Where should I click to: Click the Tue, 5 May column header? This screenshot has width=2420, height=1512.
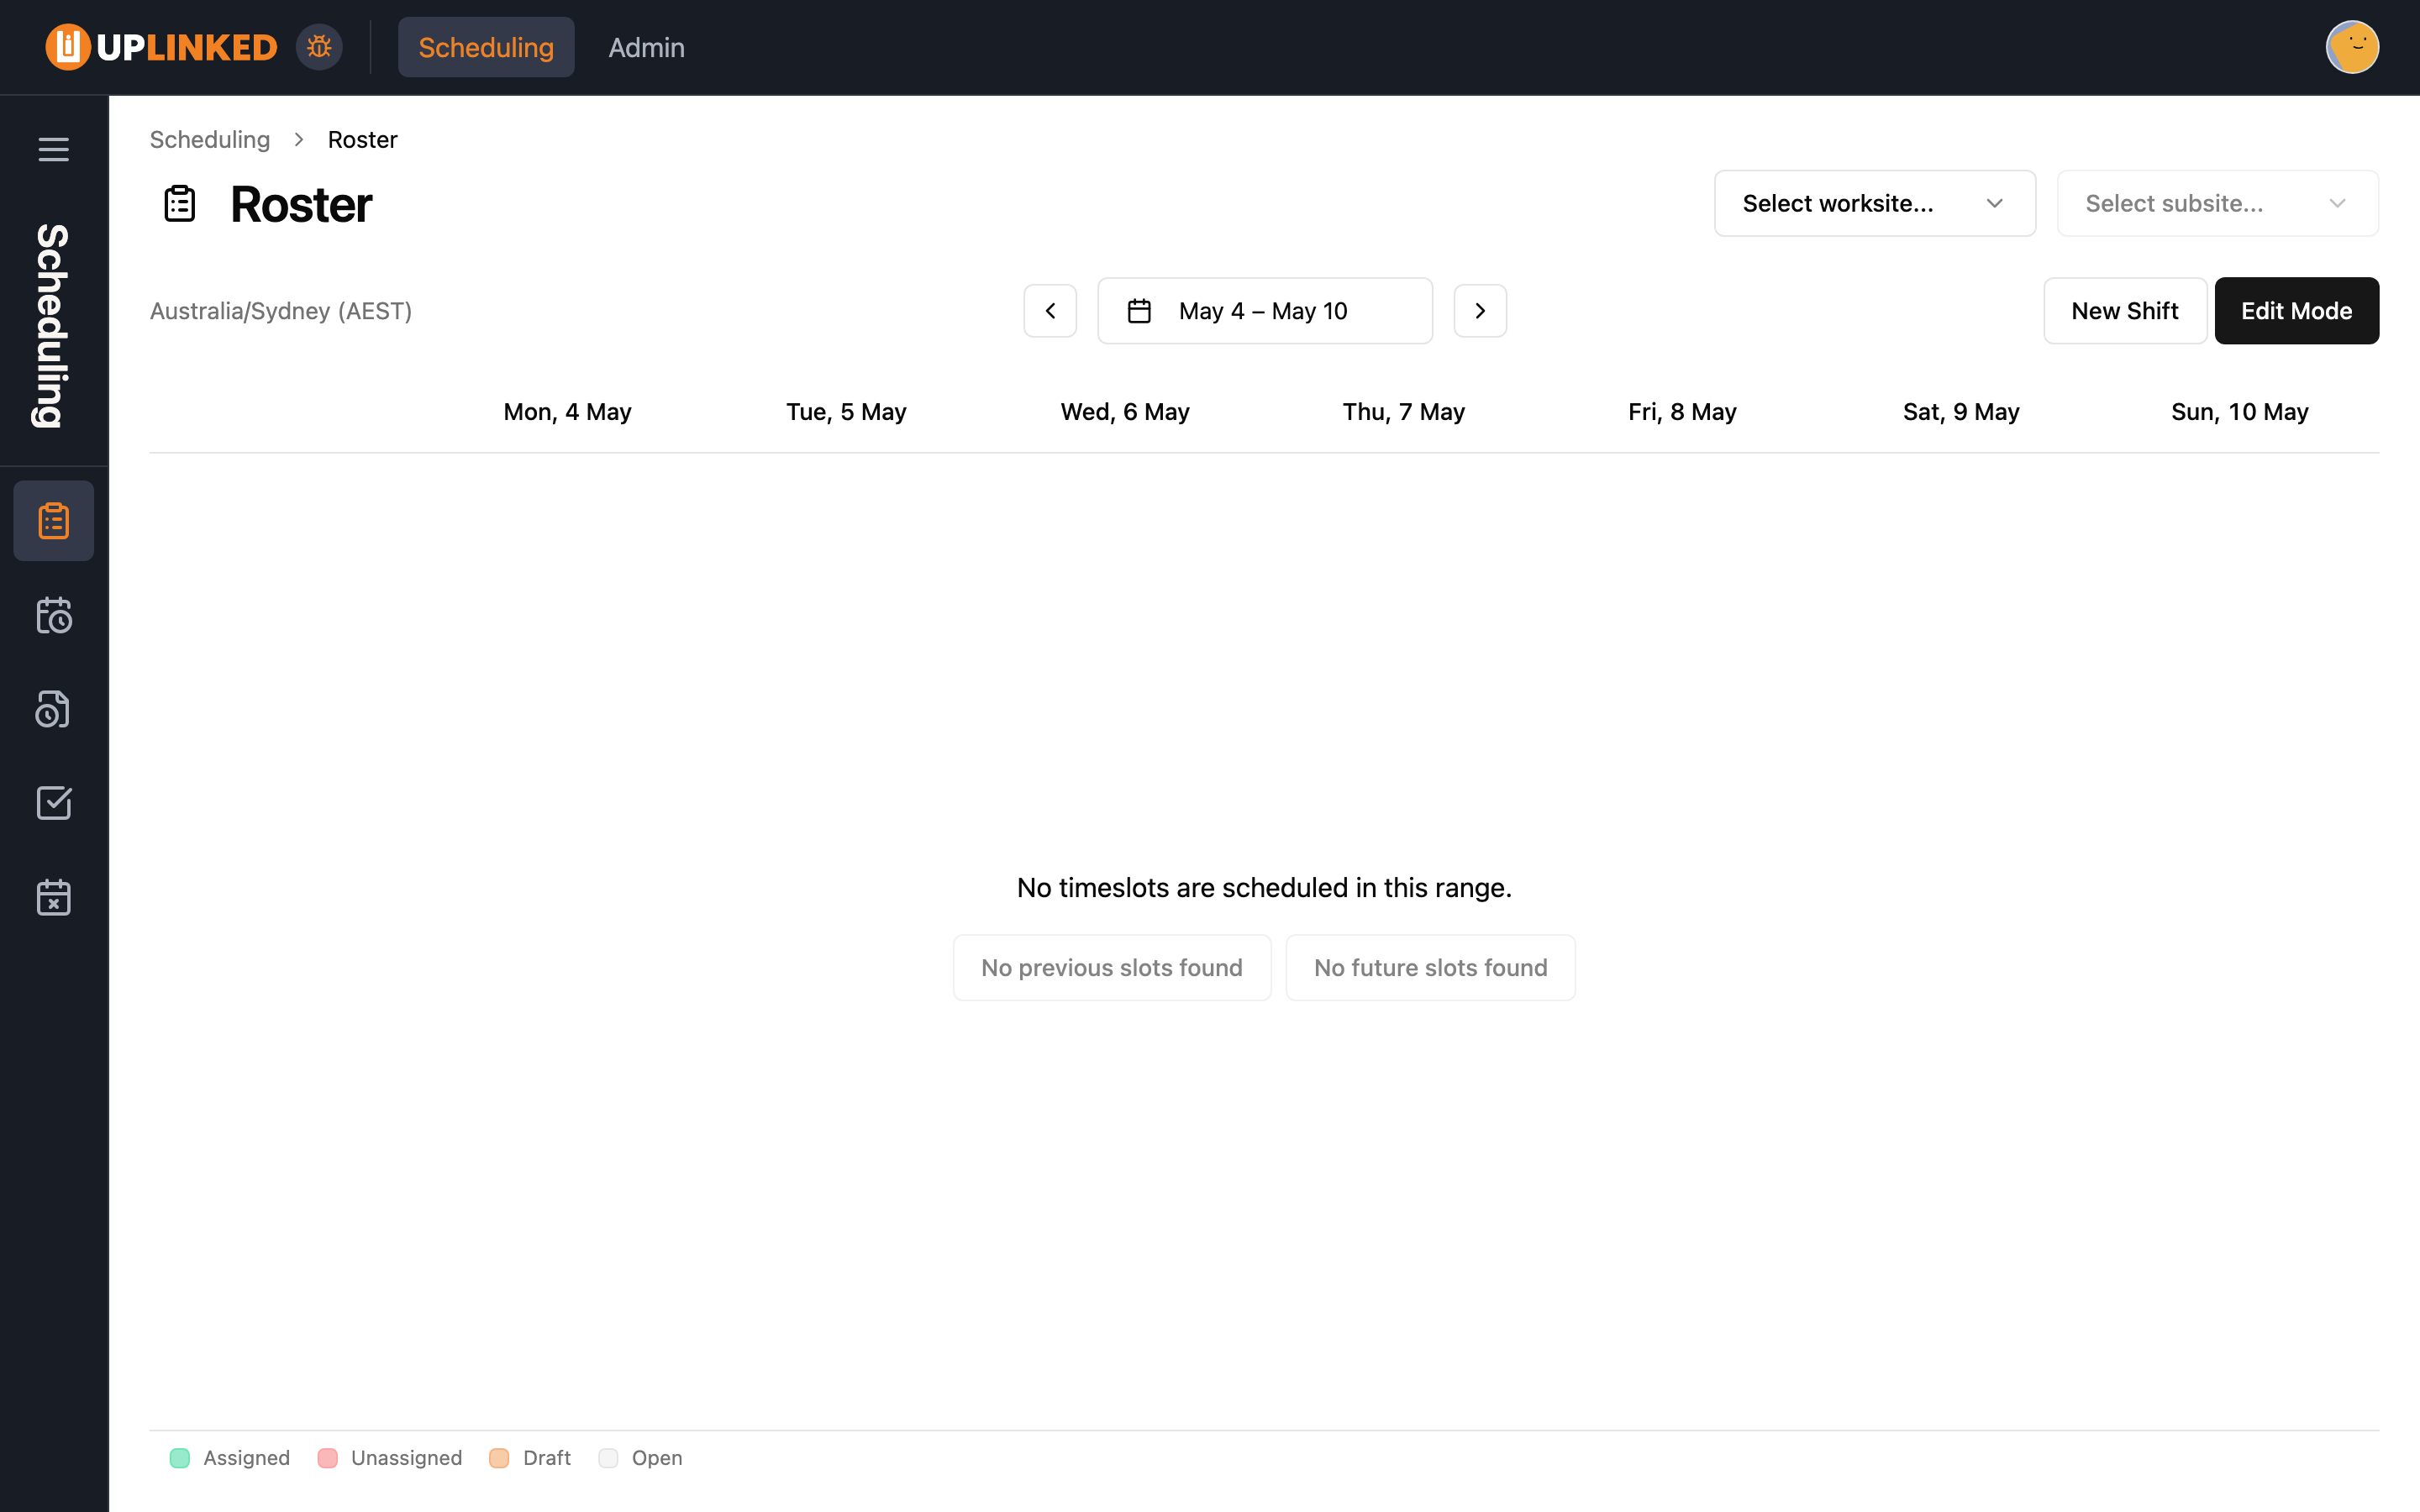coord(846,412)
